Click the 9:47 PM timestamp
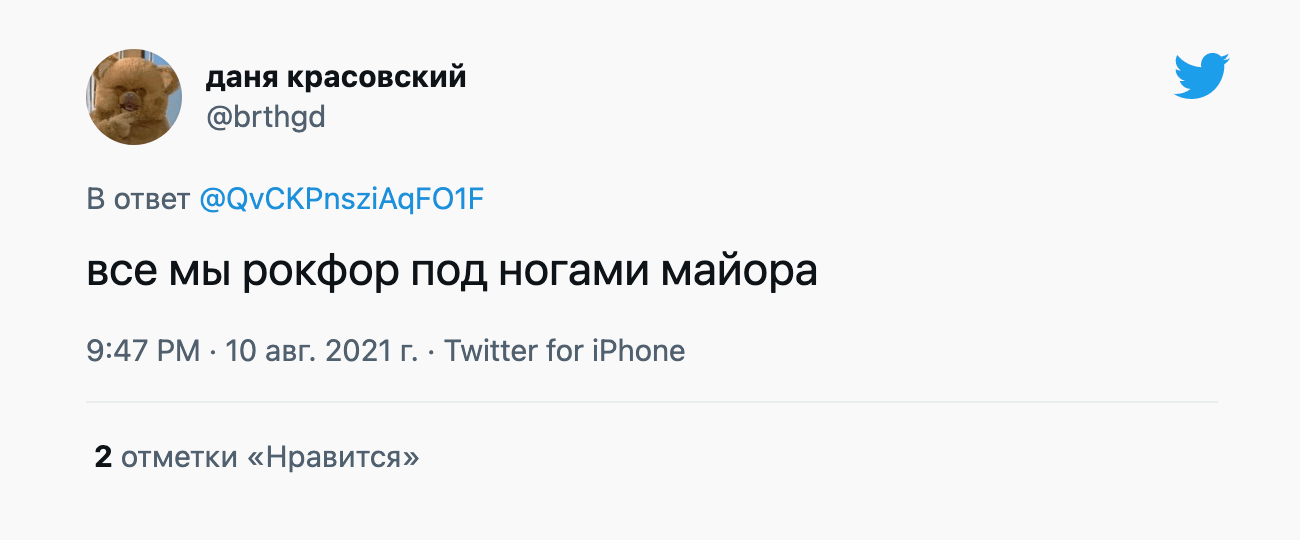The height and width of the screenshot is (540, 1300). click(144, 352)
